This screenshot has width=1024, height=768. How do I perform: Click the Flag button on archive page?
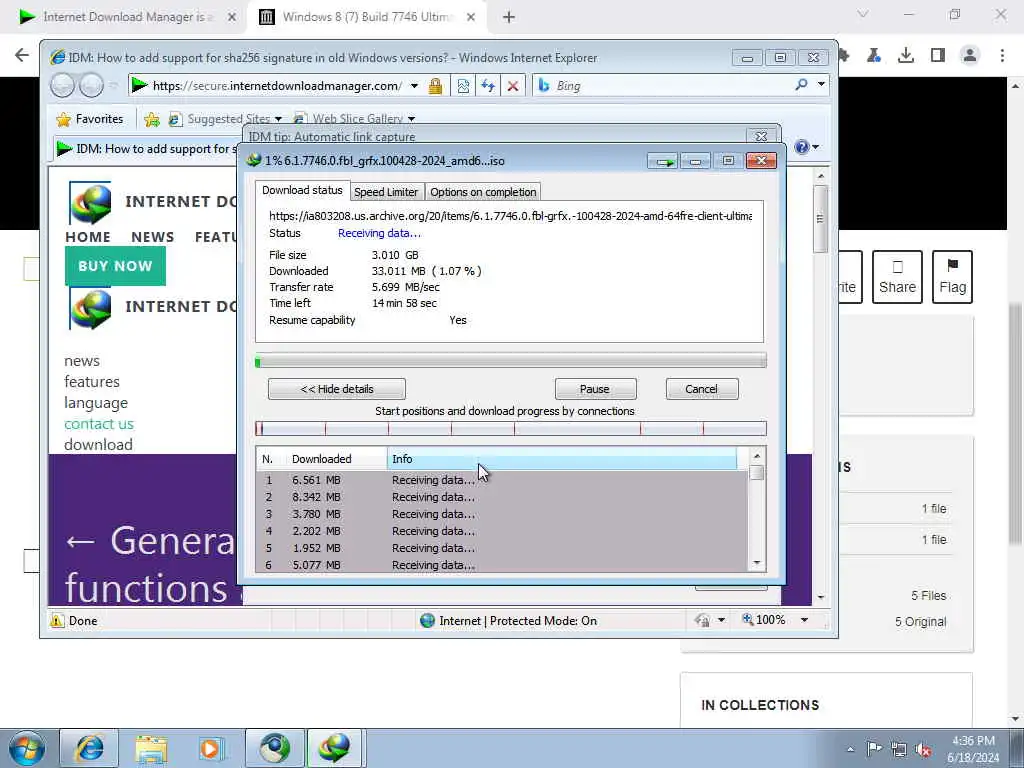pos(952,277)
